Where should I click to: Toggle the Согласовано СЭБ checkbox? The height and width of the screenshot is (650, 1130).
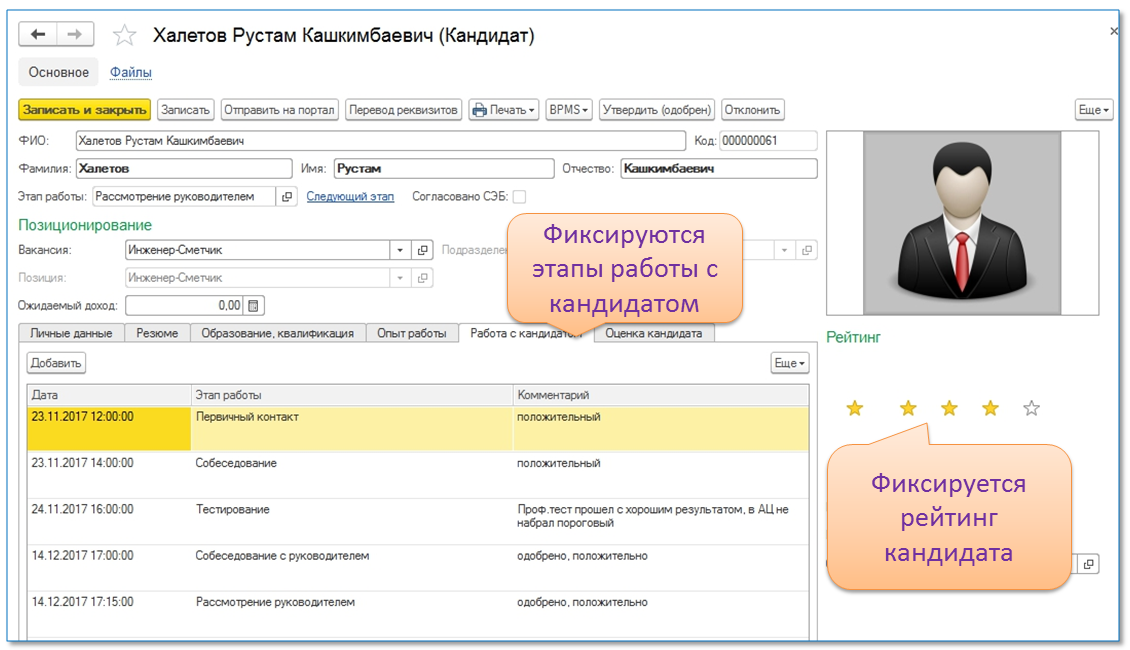coord(519,197)
